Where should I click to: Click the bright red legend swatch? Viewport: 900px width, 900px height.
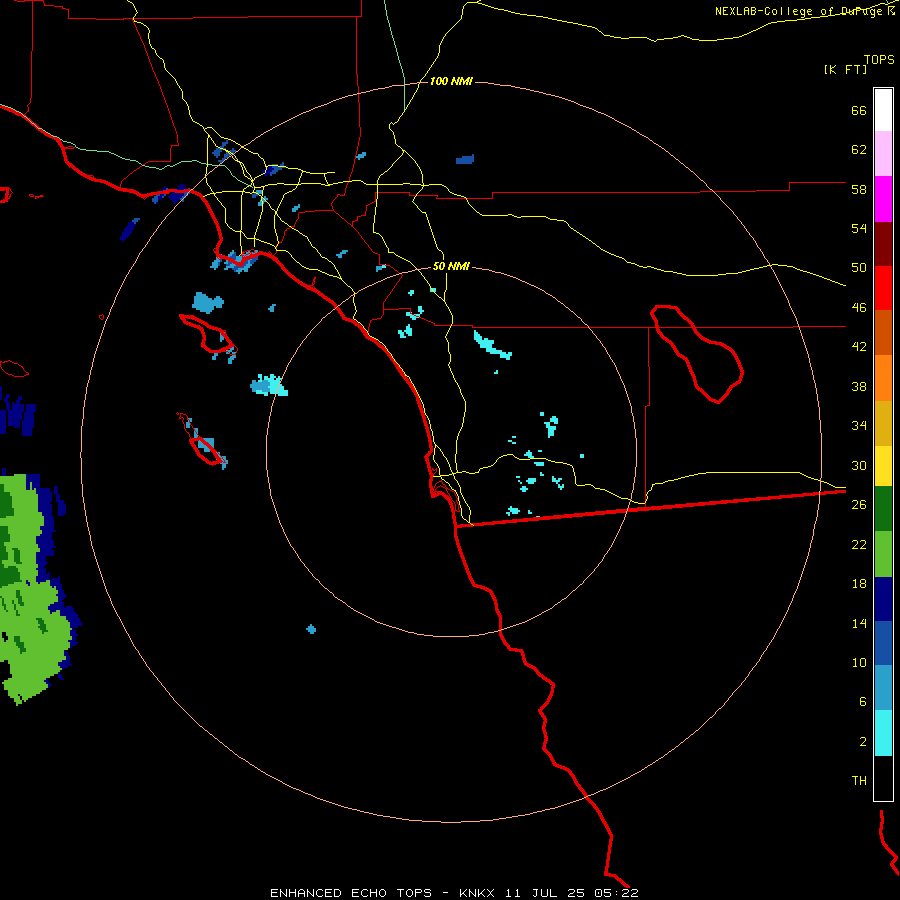[883, 288]
